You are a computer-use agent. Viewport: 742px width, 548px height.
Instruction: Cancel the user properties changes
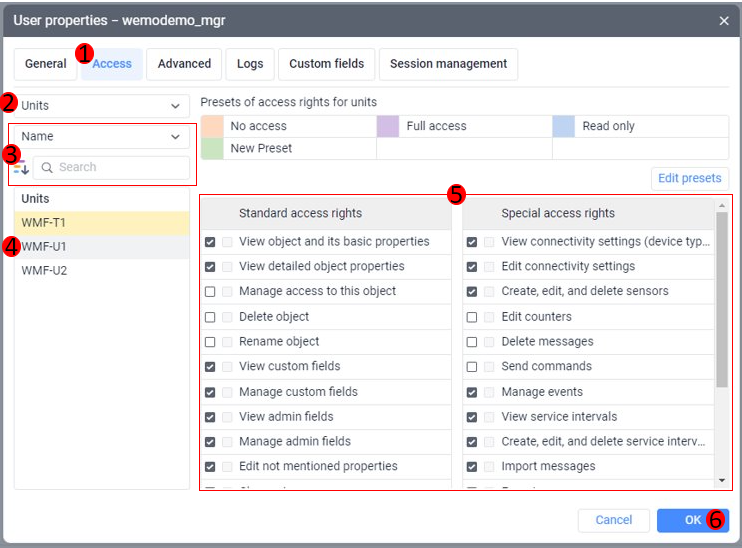click(613, 520)
